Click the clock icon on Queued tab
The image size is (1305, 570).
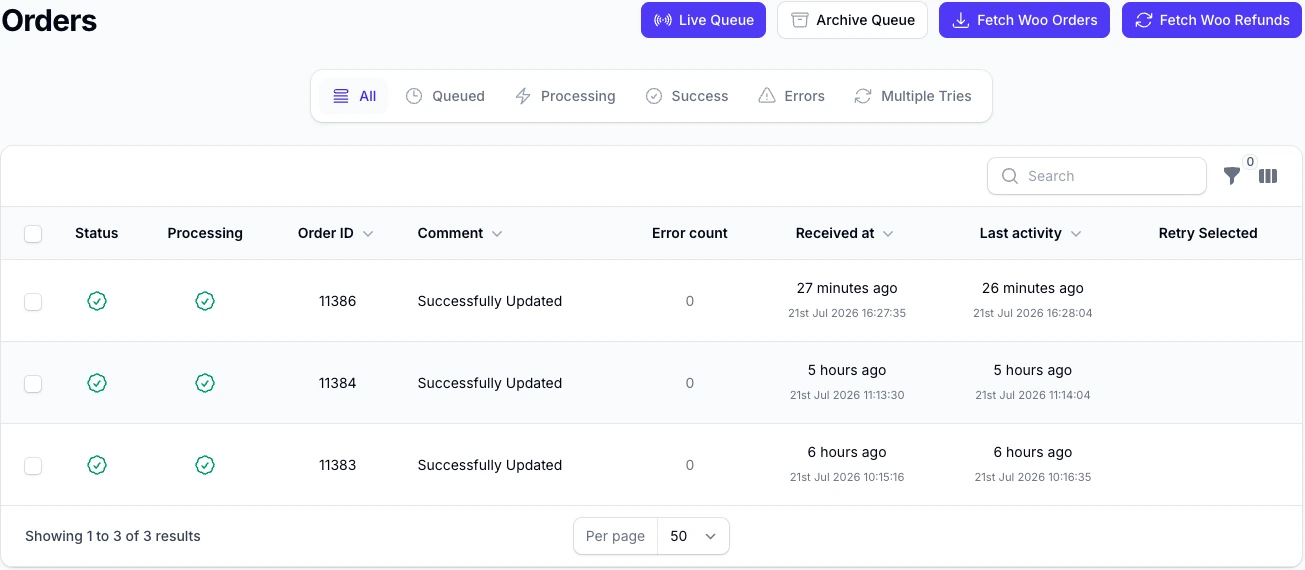pos(414,96)
